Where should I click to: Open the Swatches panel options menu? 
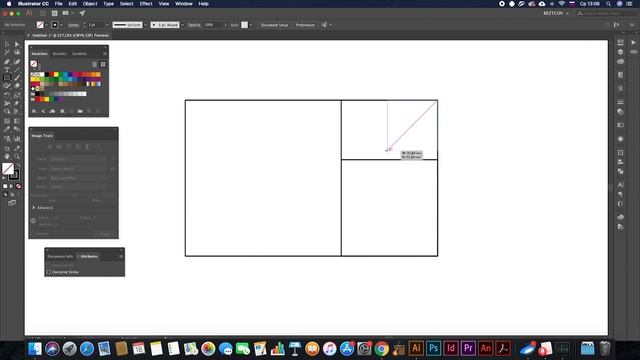[x=105, y=53]
